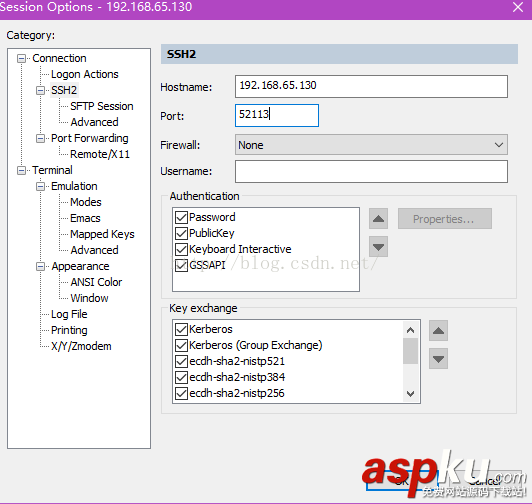Select Log File category

pos(69,315)
